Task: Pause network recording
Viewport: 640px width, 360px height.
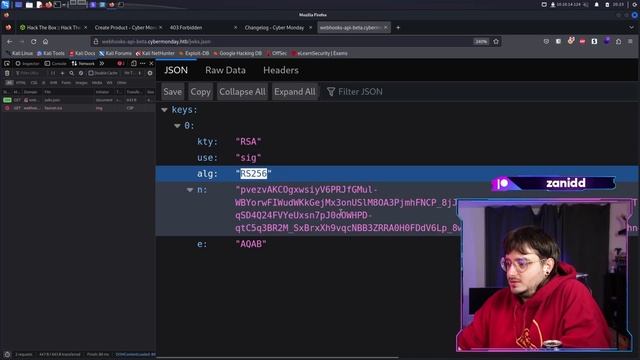Action: [x=53, y=73]
